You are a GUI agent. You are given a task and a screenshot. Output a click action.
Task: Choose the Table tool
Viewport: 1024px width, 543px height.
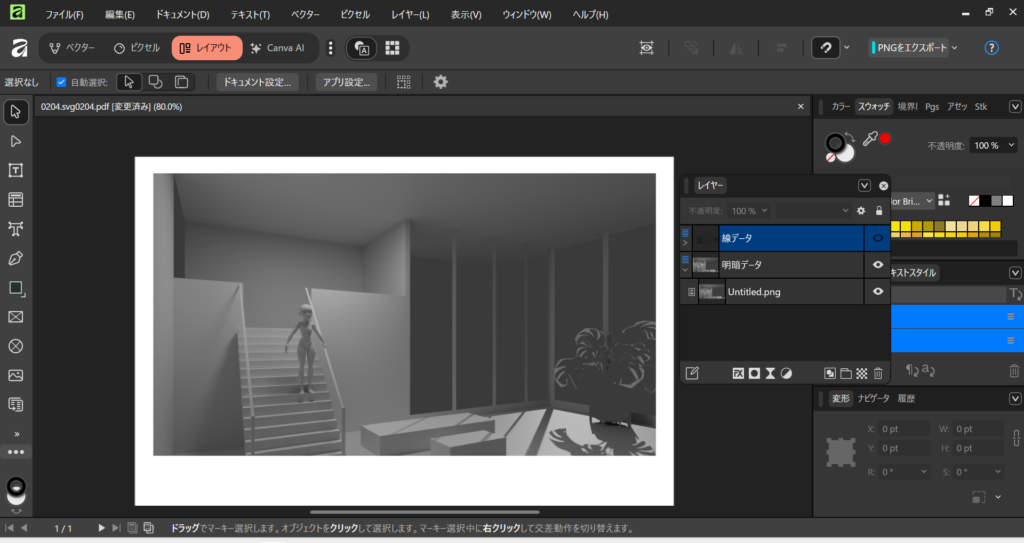tap(16, 200)
